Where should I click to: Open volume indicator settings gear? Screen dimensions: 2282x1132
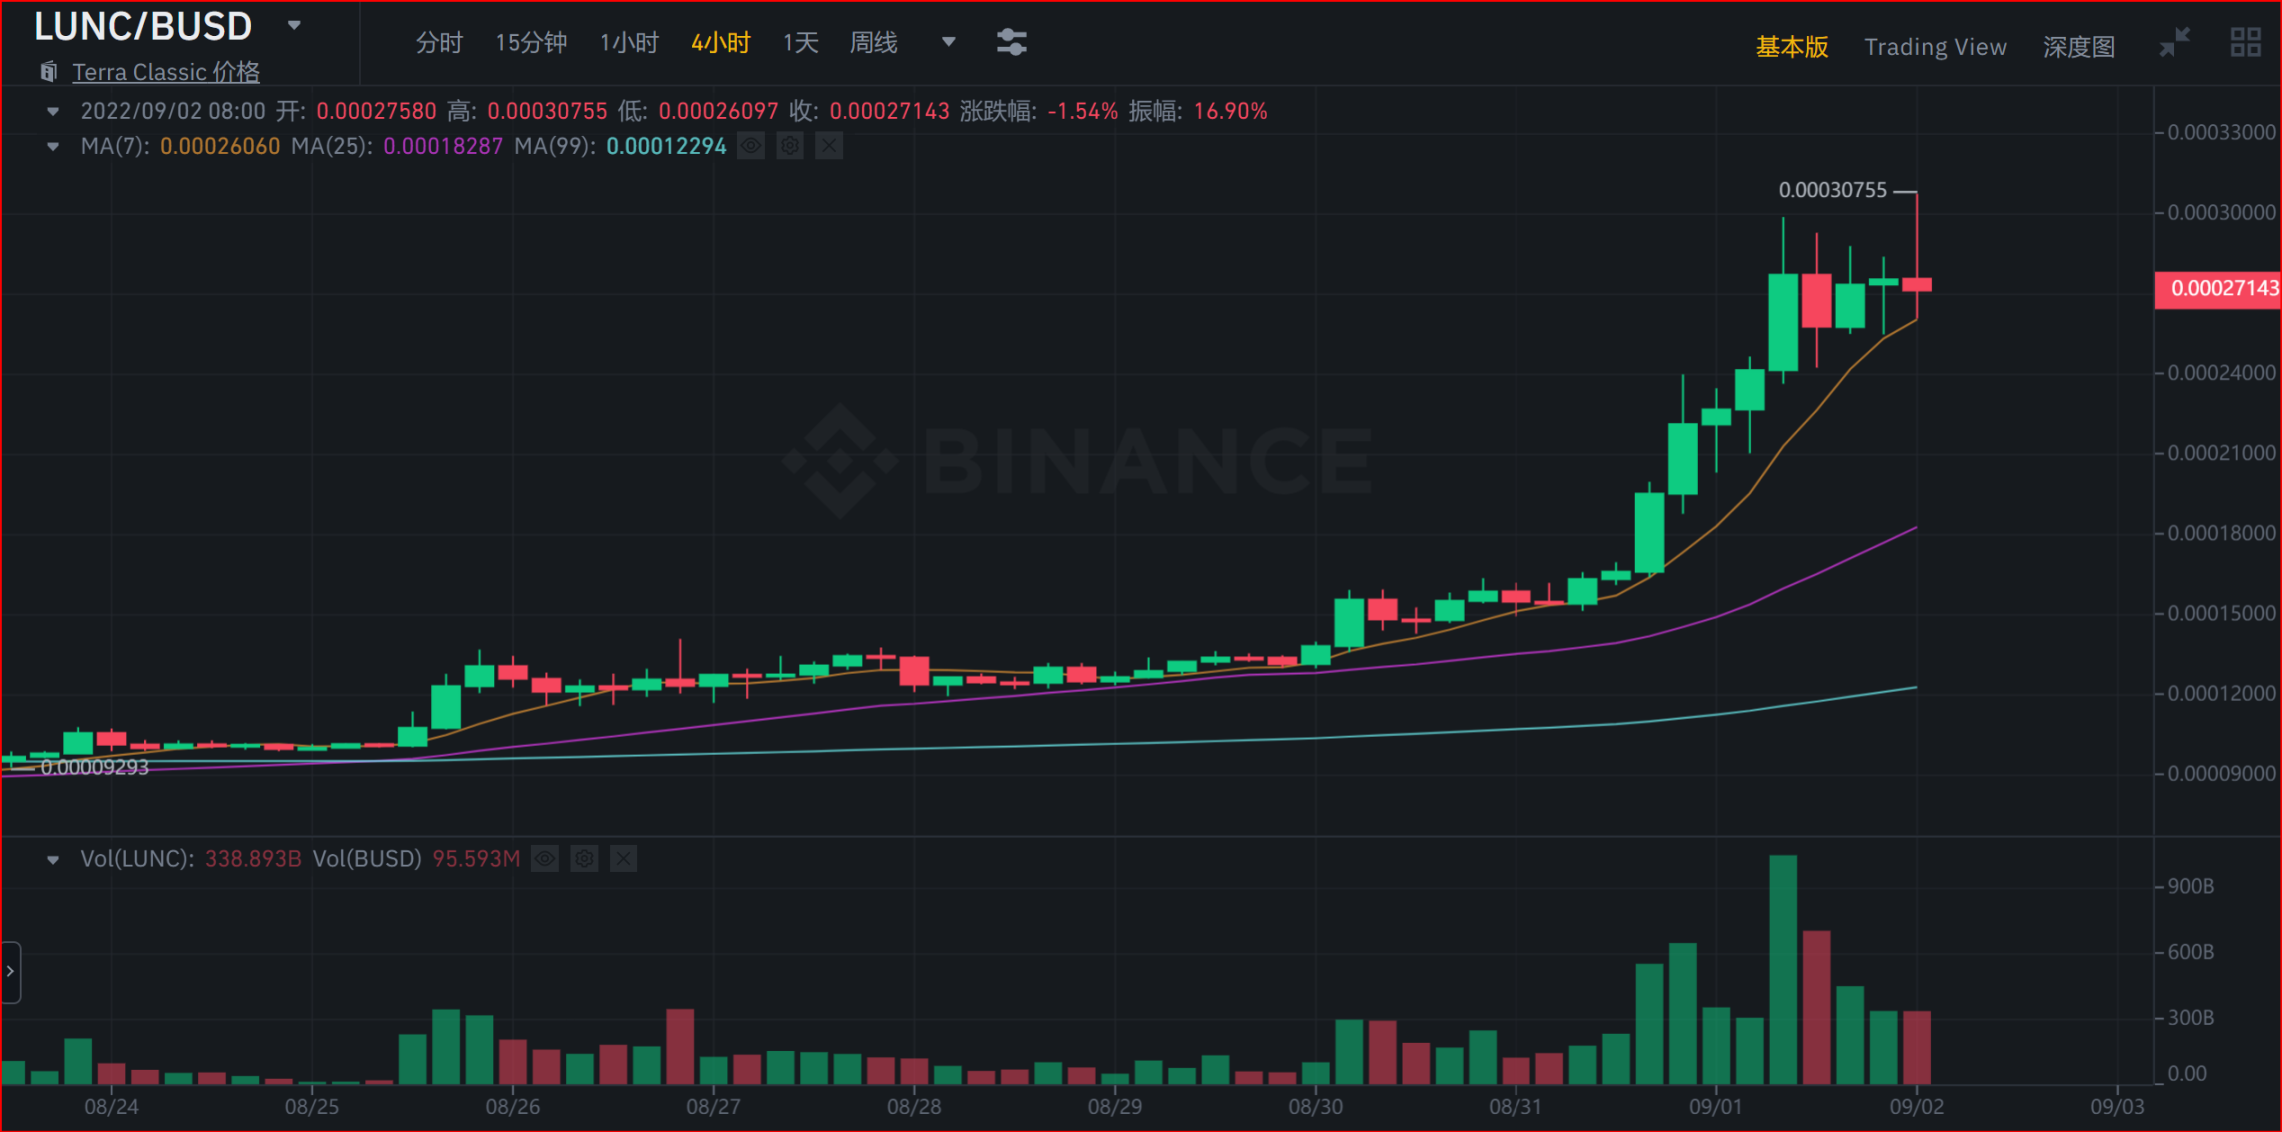coord(584,858)
